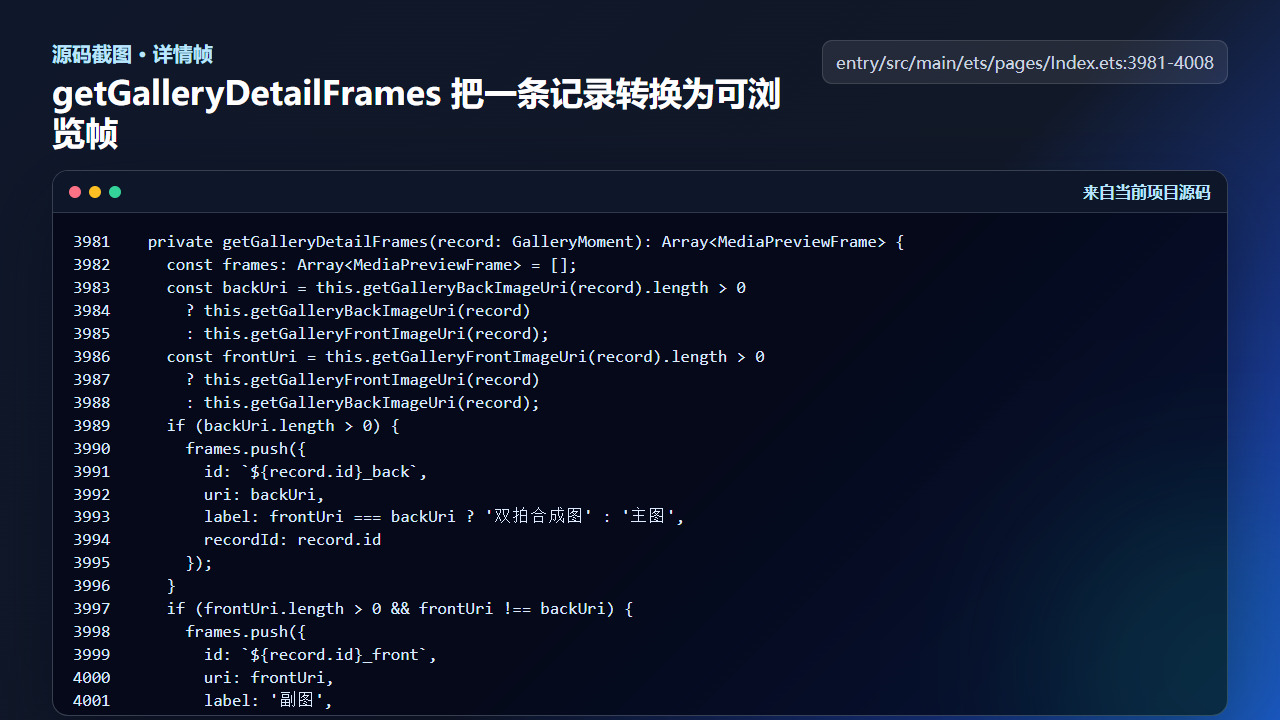Click line number 3989
The width and height of the screenshot is (1280, 720).
click(x=92, y=426)
